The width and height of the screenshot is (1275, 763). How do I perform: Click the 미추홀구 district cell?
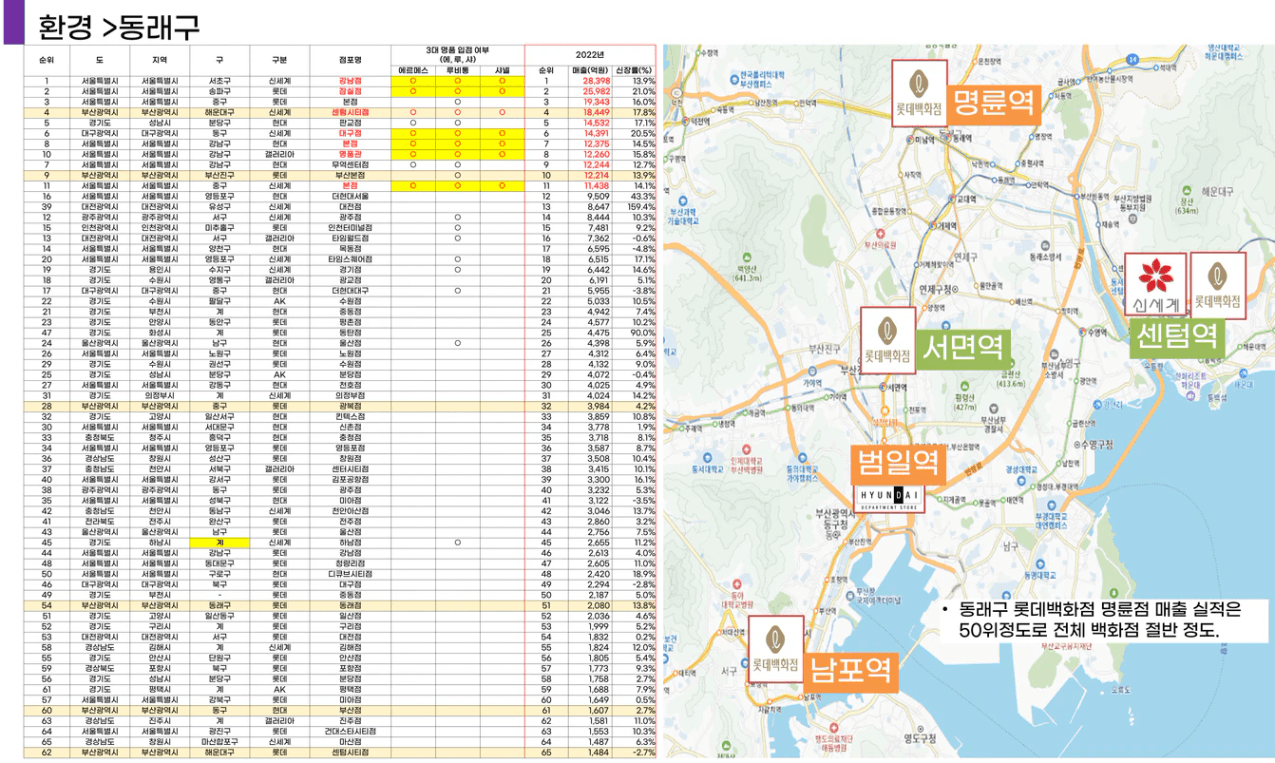(217, 227)
